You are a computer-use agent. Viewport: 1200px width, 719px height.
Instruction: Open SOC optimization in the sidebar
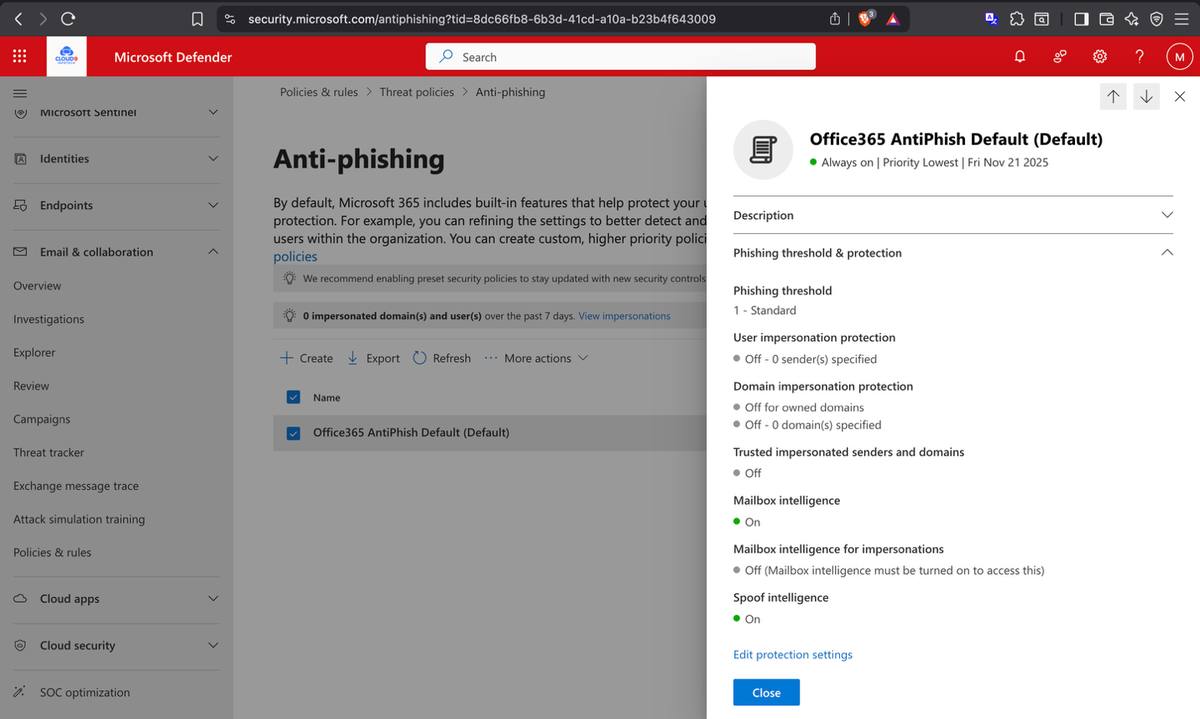[85, 692]
